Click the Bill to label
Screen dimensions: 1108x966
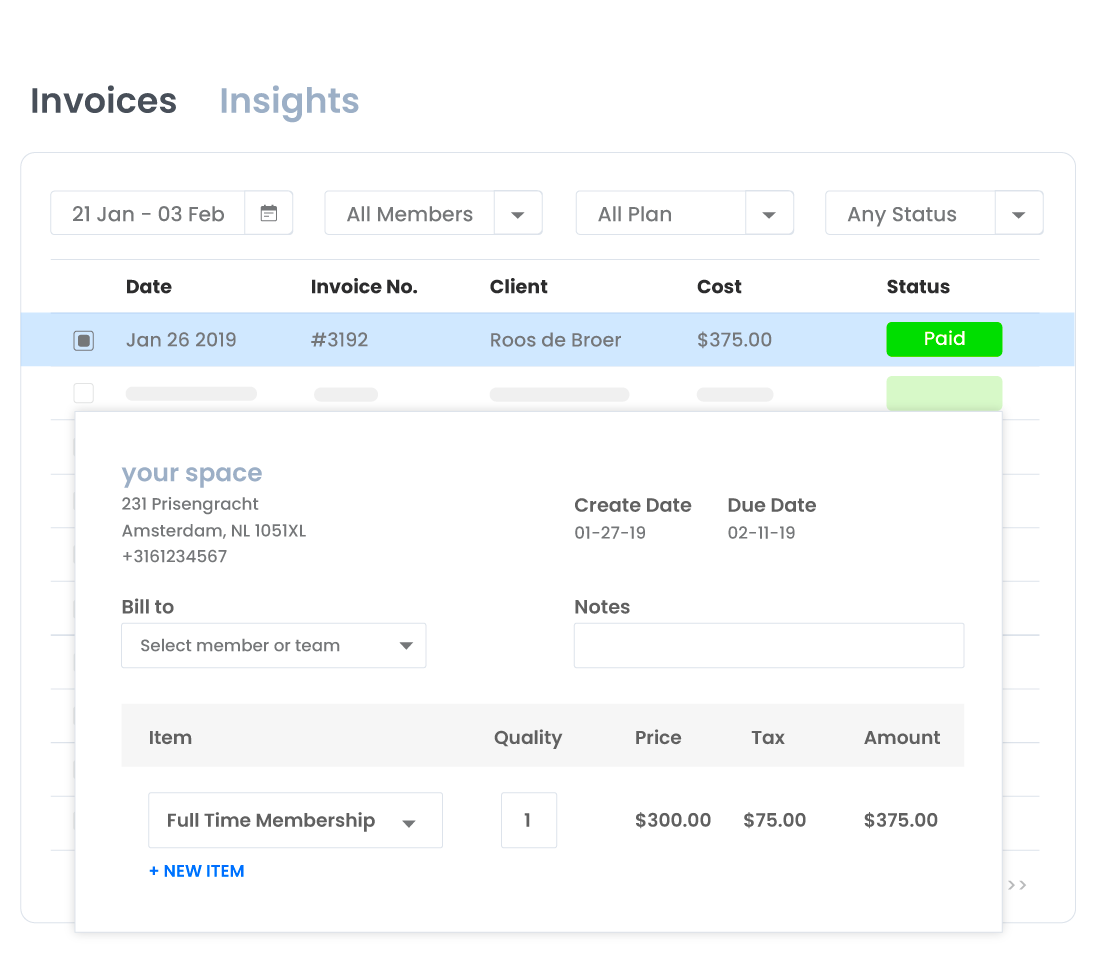pos(148,607)
